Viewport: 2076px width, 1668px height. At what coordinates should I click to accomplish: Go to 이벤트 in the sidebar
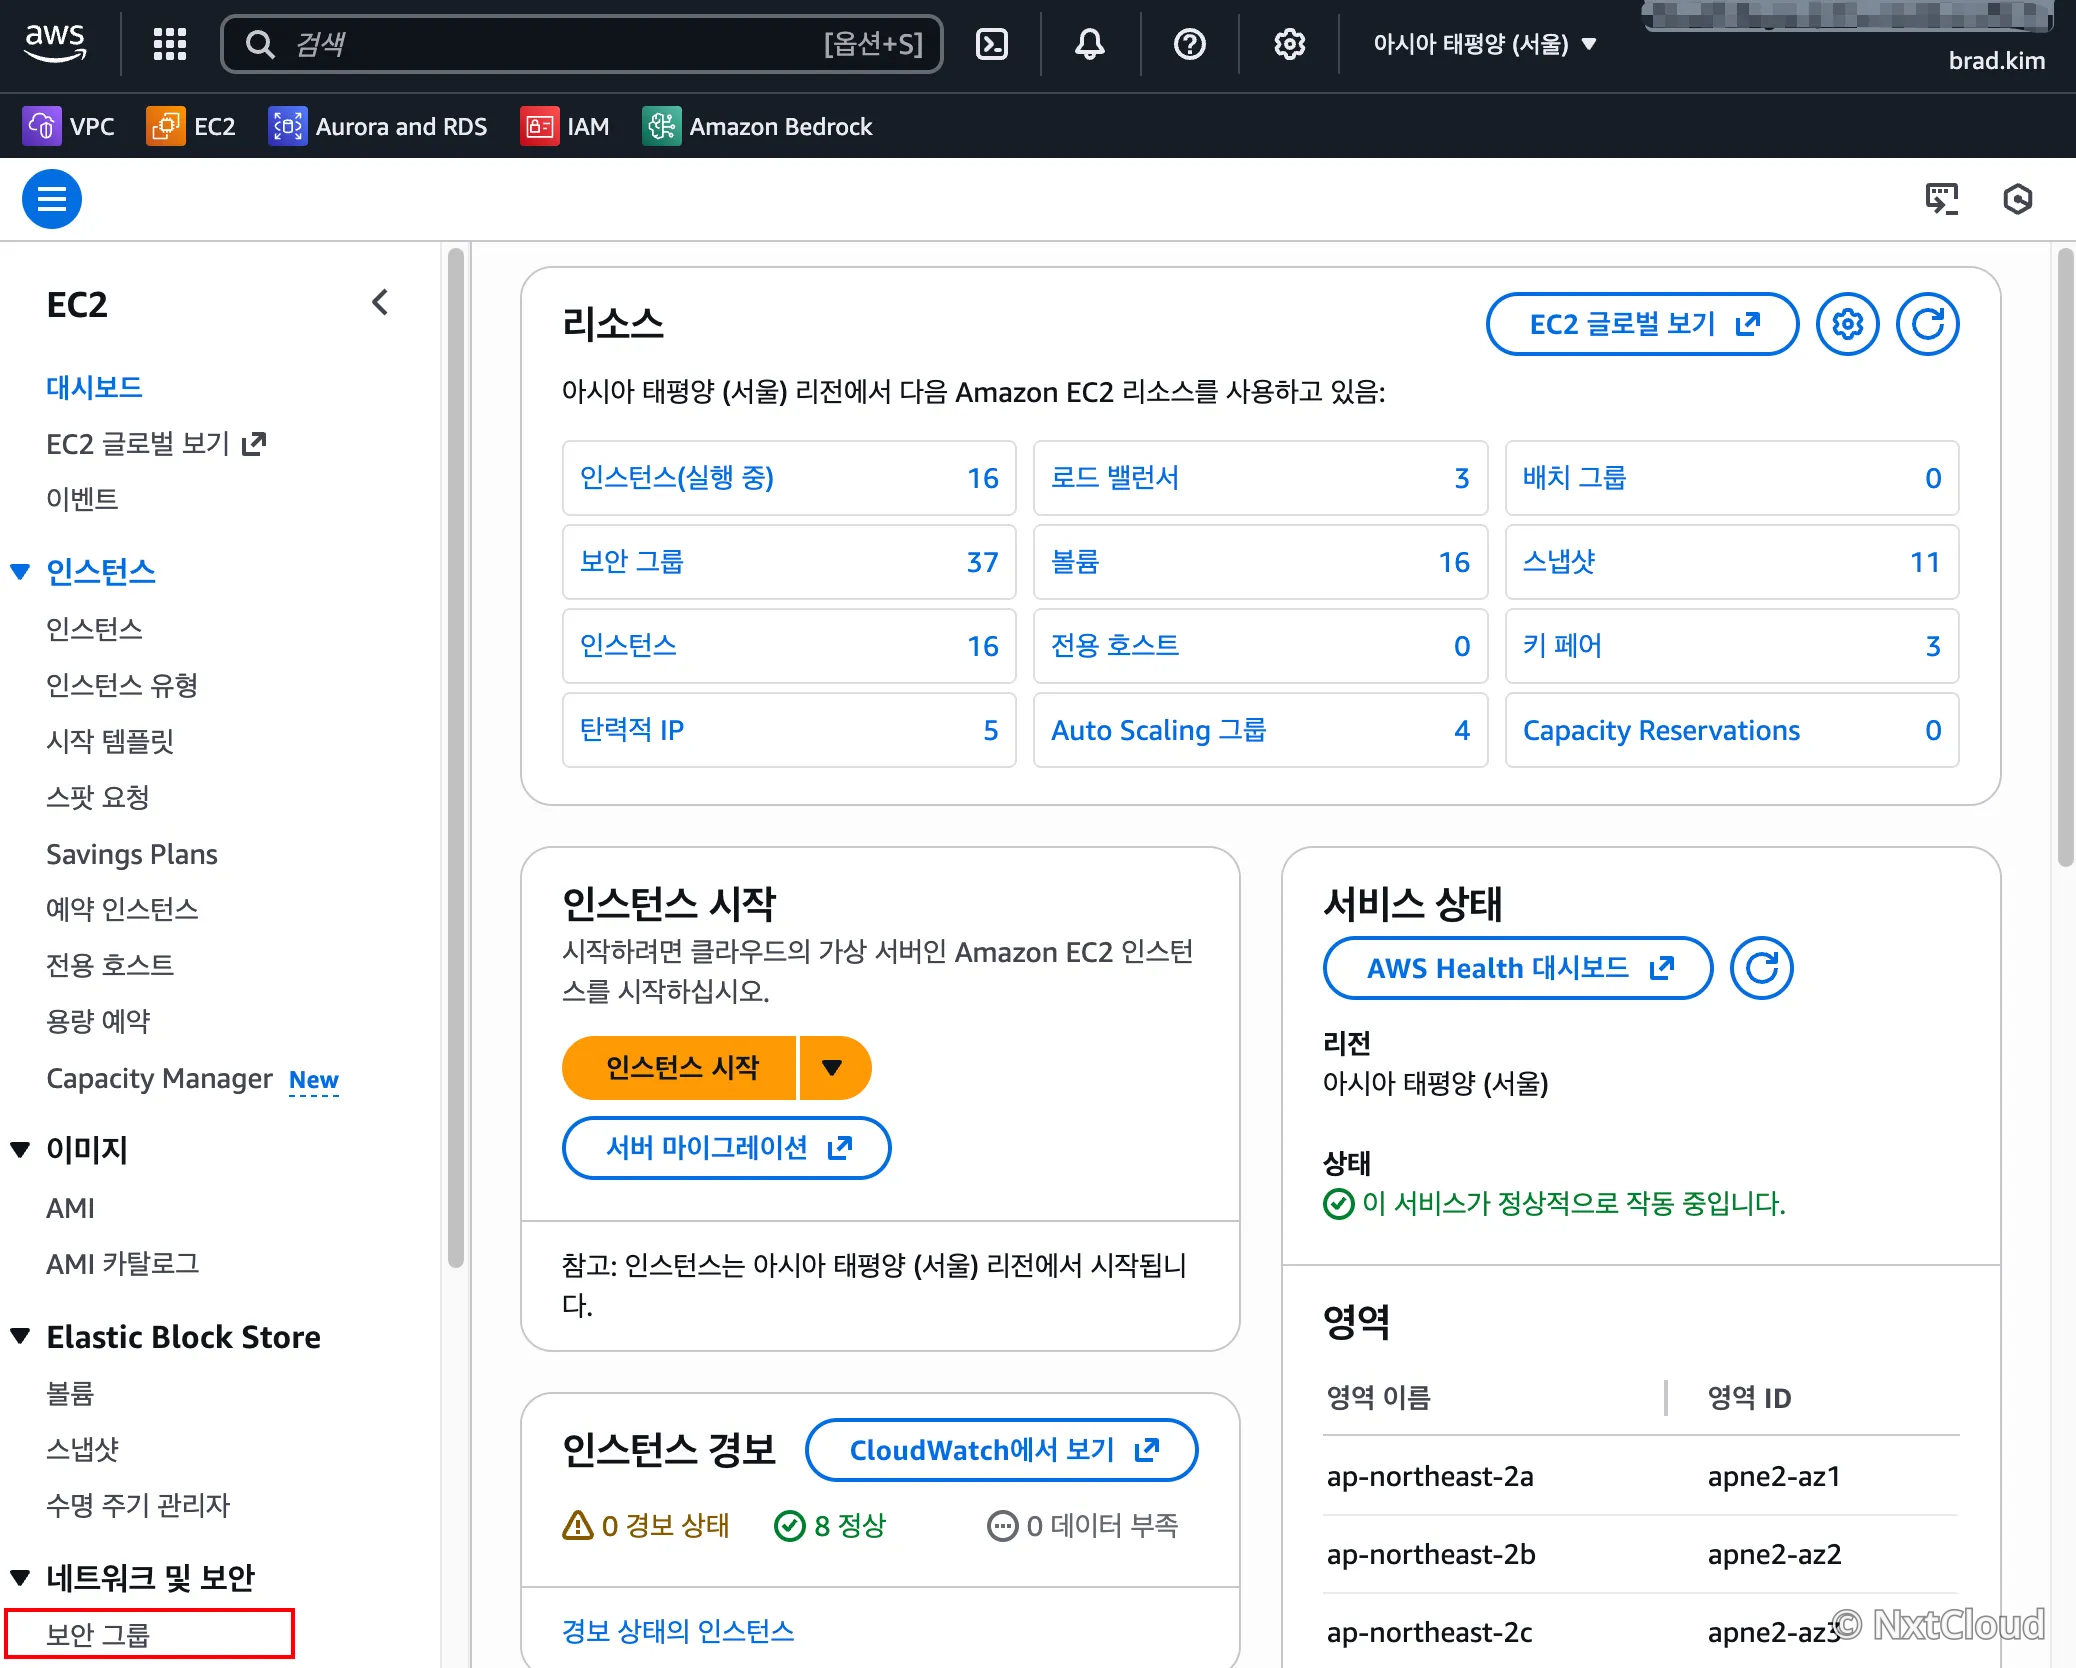[x=82, y=499]
